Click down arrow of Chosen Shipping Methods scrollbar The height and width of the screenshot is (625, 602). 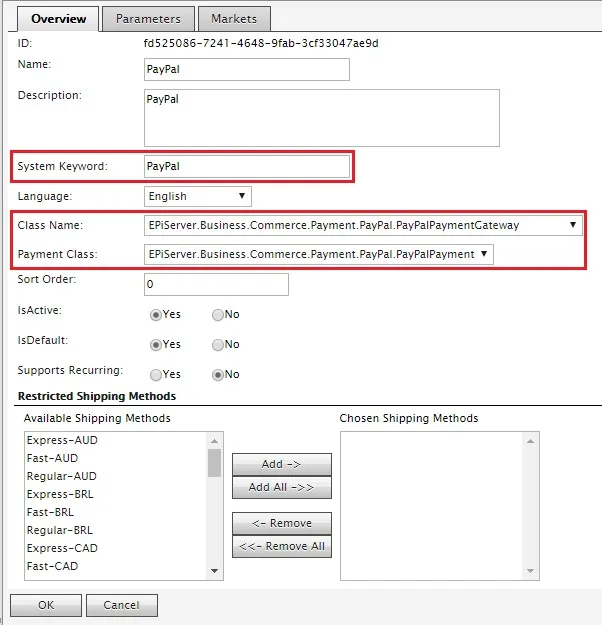[x=530, y=571]
